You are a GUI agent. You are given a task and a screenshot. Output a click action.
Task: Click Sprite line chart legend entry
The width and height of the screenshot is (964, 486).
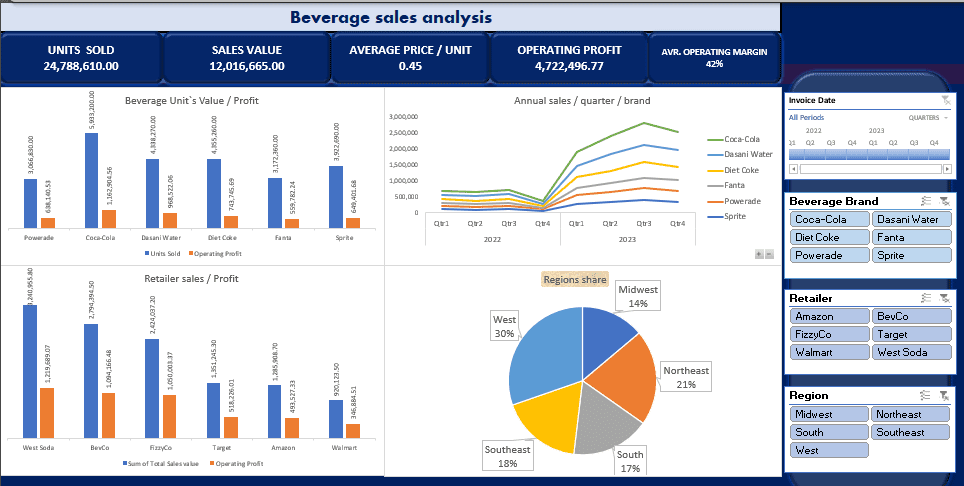click(x=727, y=216)
